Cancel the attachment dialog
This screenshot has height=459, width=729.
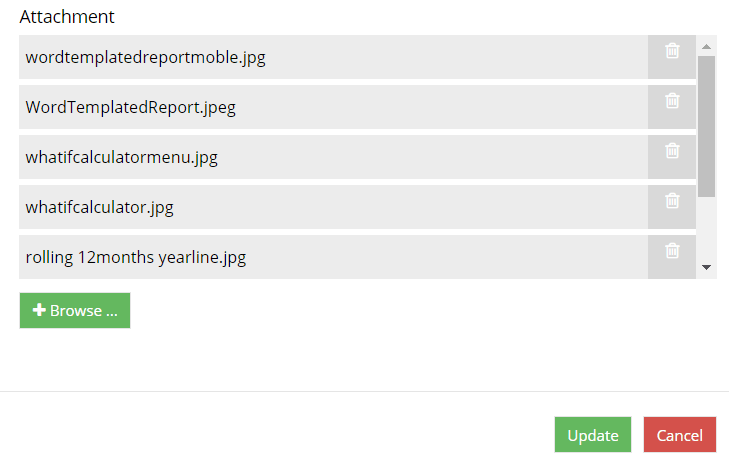click(679, 434)
